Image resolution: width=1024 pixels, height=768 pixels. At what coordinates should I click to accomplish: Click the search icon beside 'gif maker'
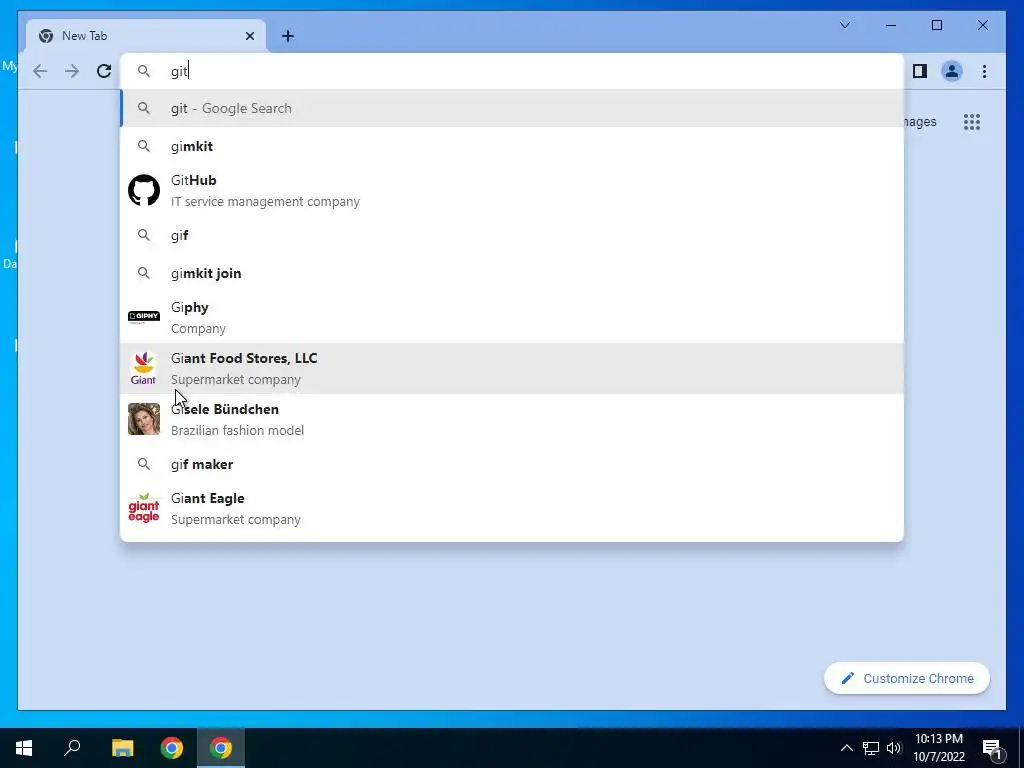(x=144, y=464)
